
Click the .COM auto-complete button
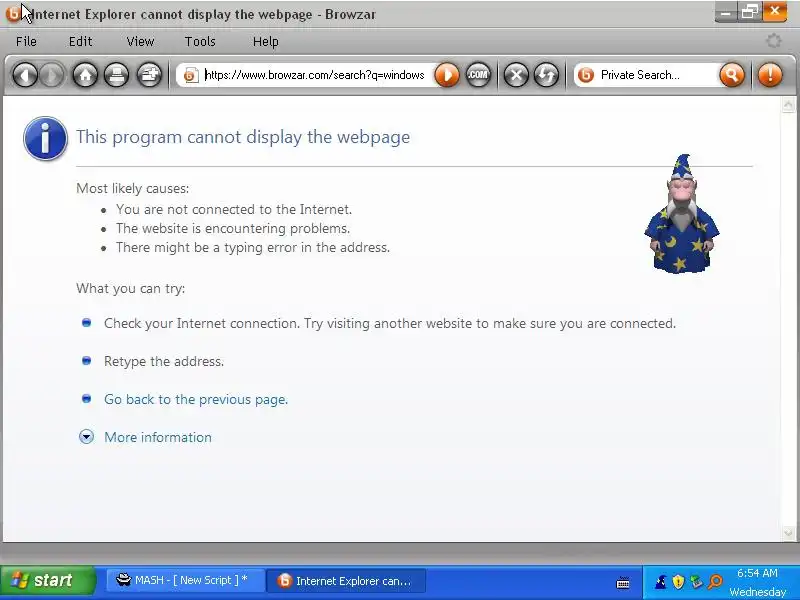pyautogui.click(x=478, y=76)
